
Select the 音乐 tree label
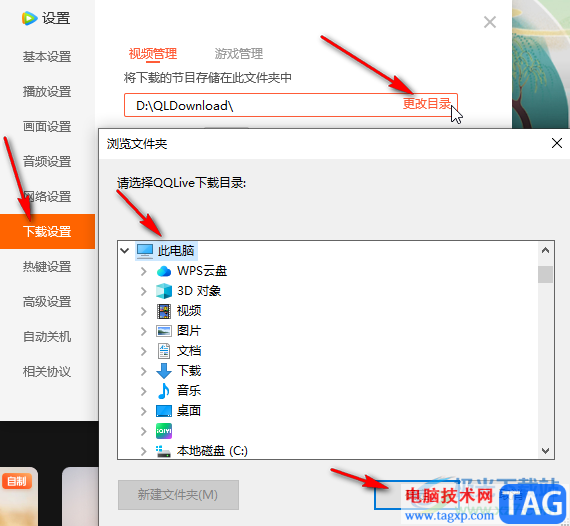pyautogui.click(x=189, y=391)
